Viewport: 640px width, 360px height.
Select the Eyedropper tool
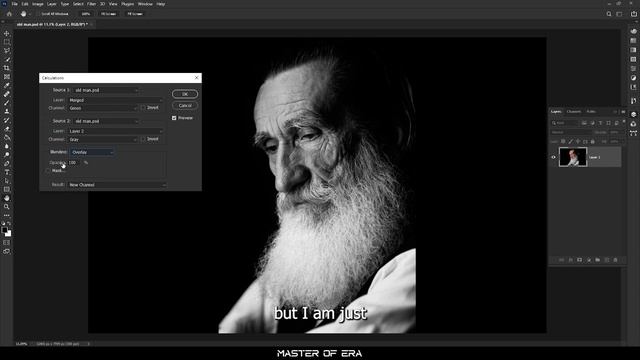[7, 85]
